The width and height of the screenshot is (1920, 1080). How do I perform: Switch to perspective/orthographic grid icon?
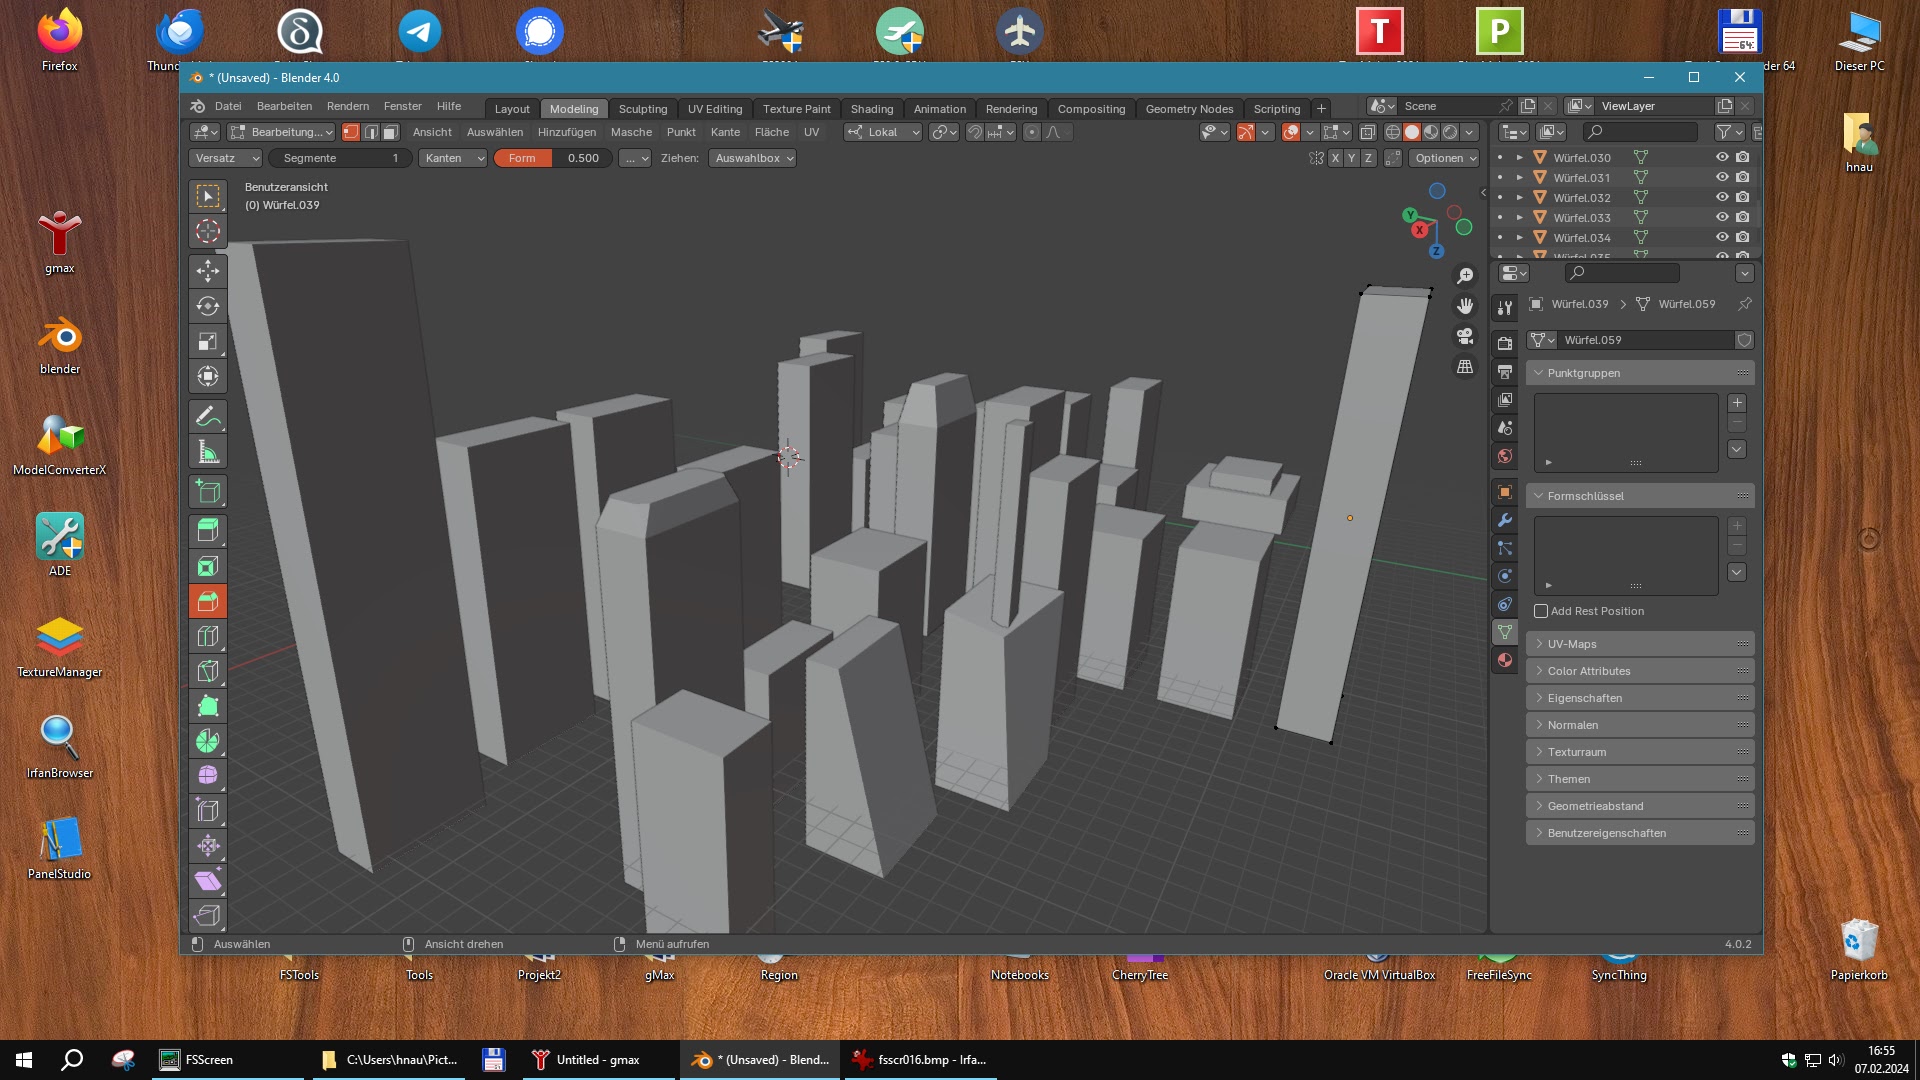(x=1465, y=367)
